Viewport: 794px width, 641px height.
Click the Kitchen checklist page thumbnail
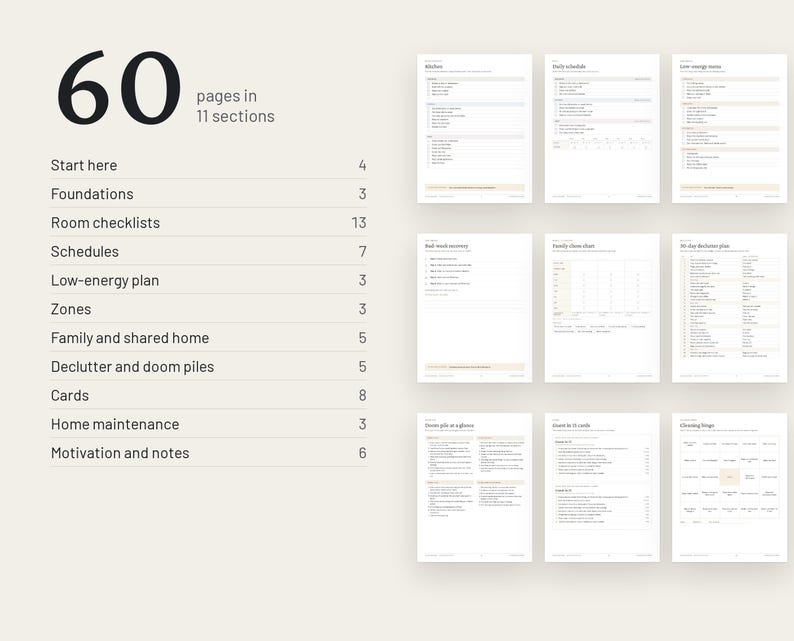click(x=474, y=129)
